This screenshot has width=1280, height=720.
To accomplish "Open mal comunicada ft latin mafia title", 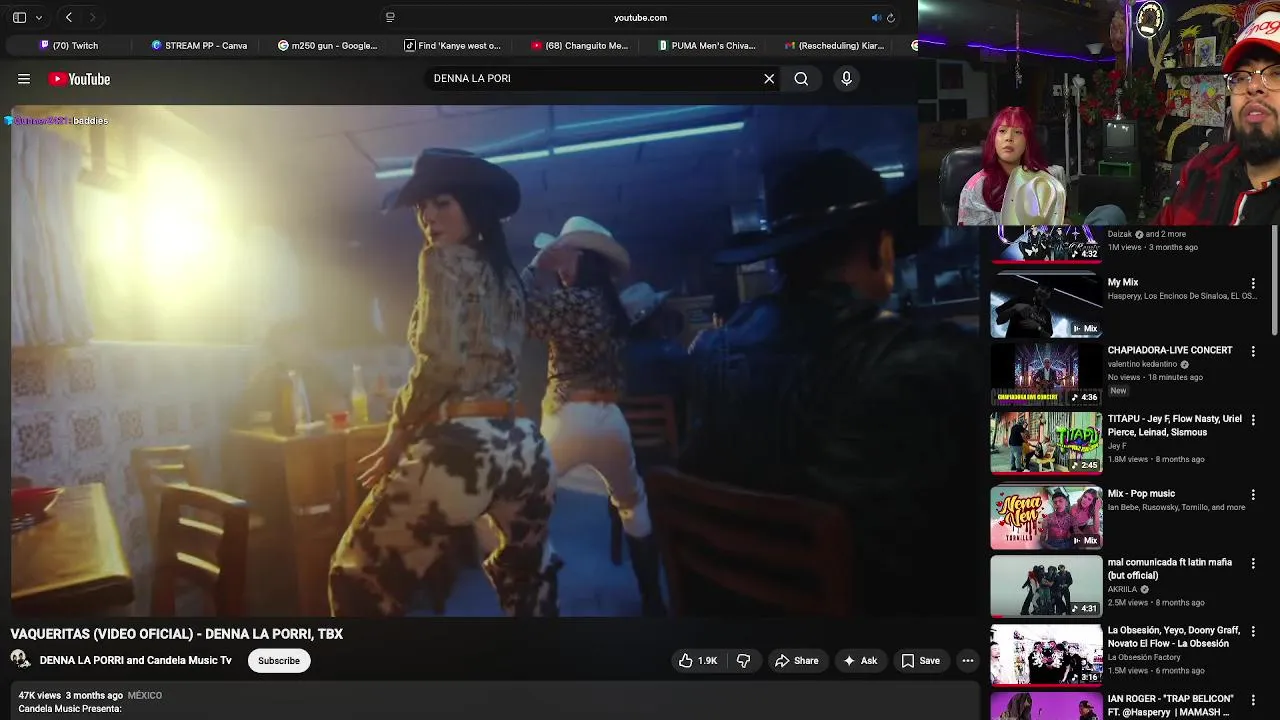I will (1170, 569).
